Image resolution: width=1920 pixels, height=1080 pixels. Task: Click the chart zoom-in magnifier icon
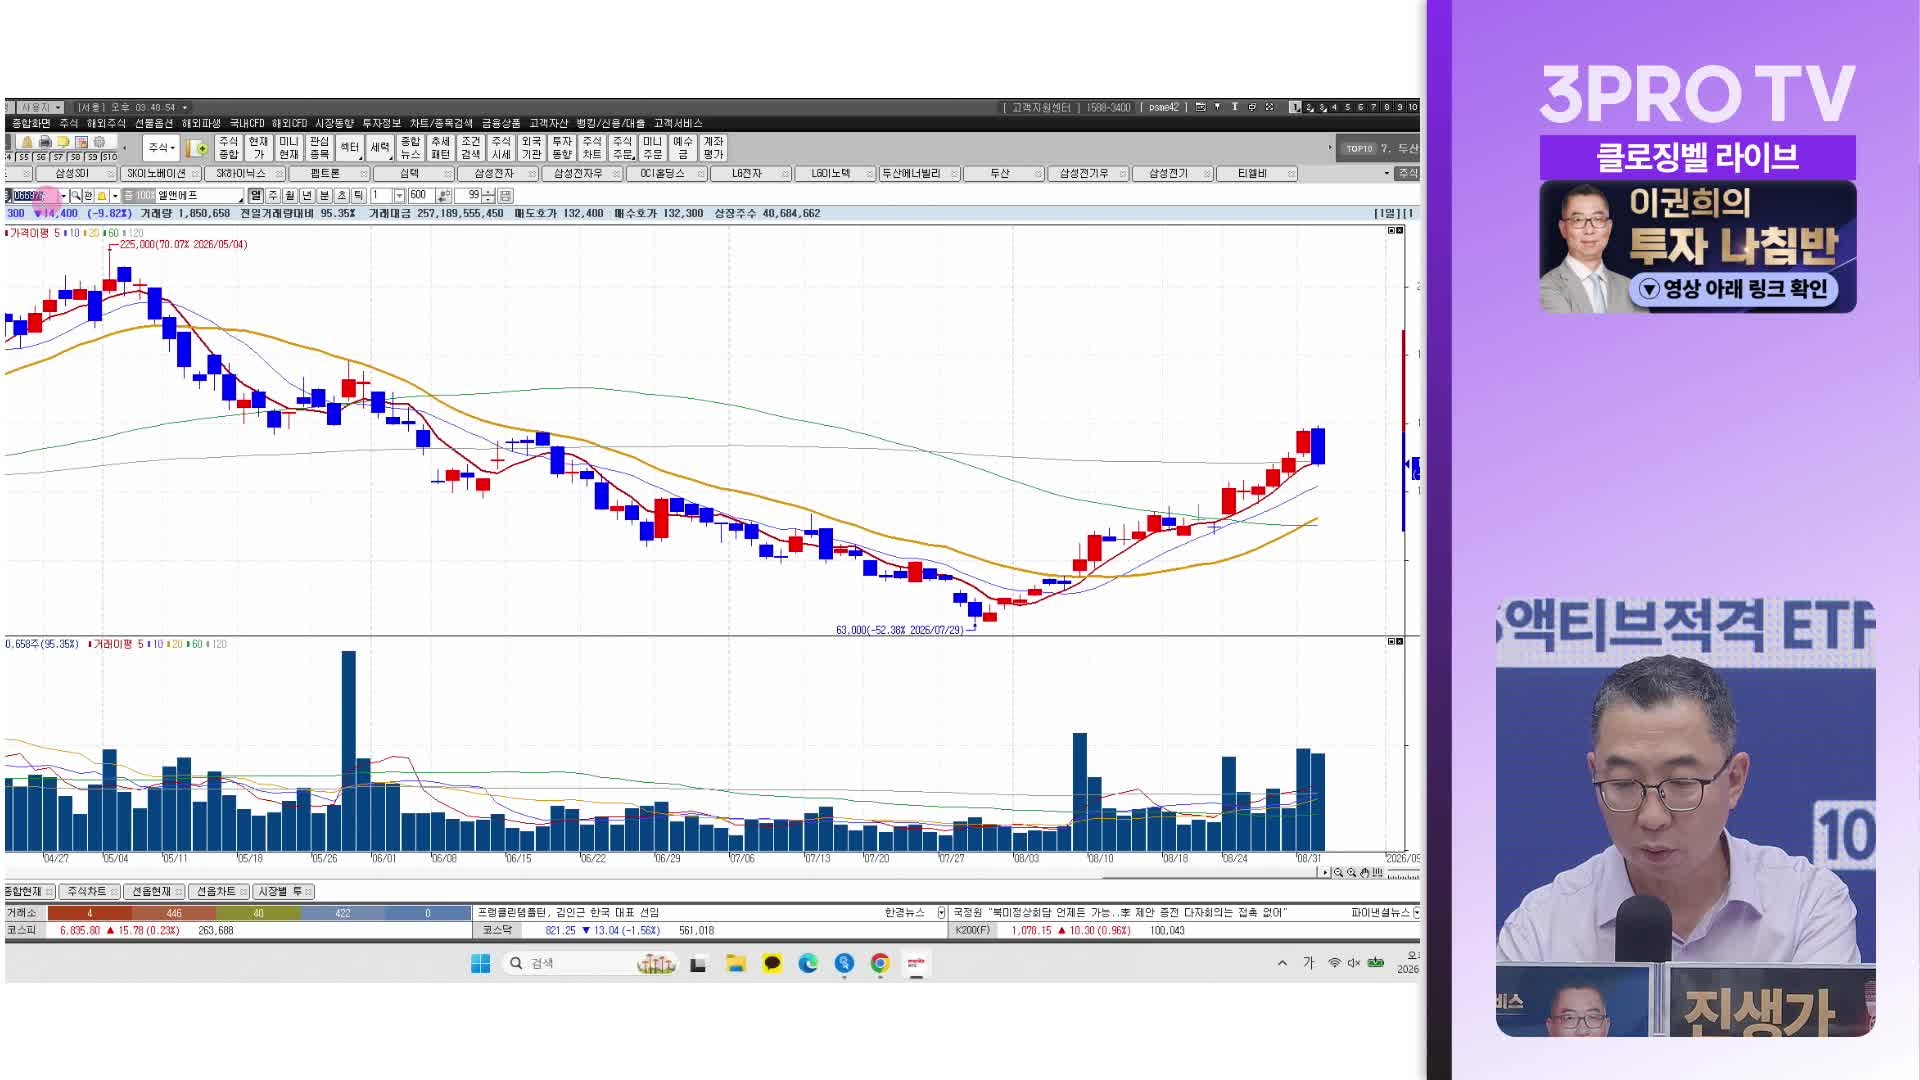pos(1351,873)
